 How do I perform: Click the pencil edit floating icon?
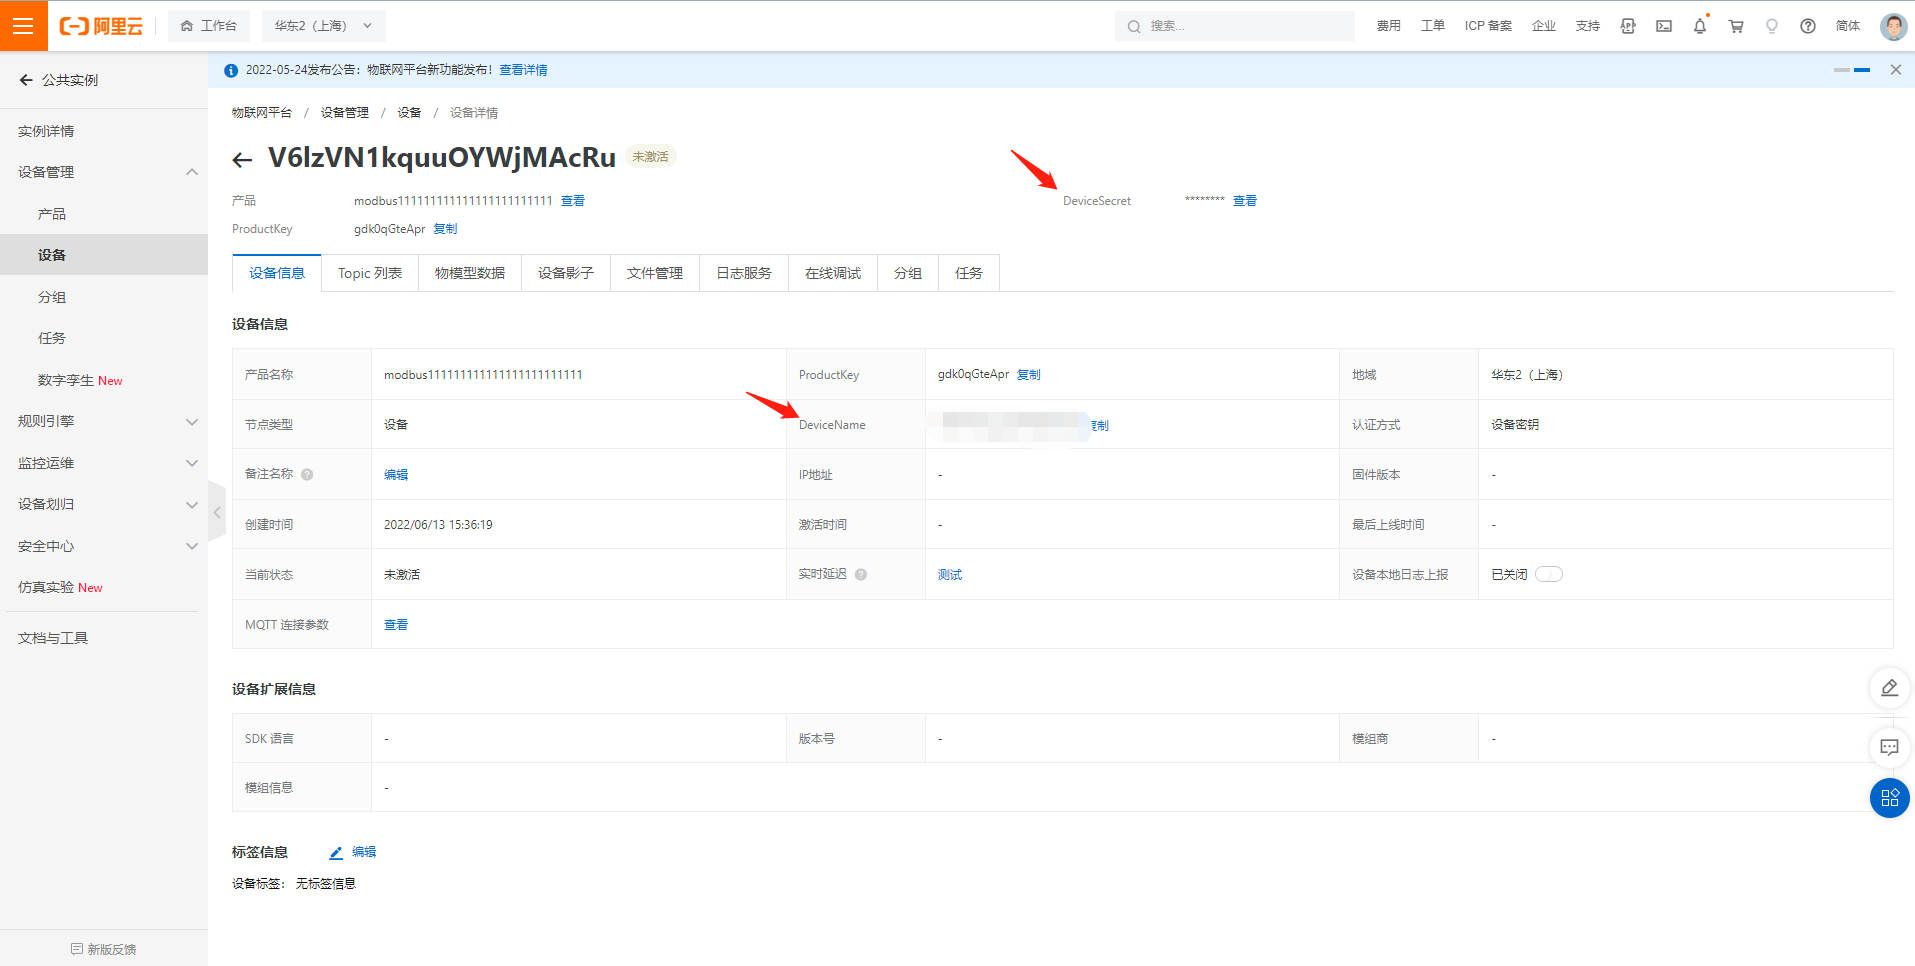1889,688
